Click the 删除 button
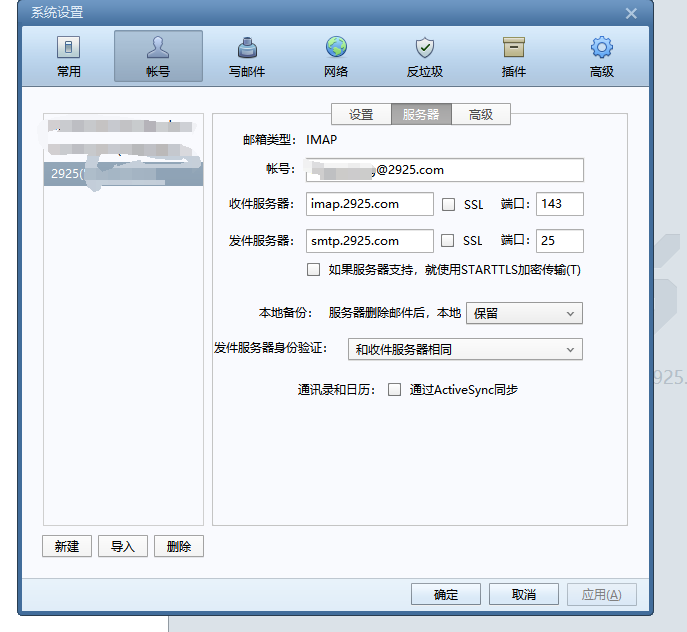The height and width of the screenshot is (632, 687). (x=179, y=546)
